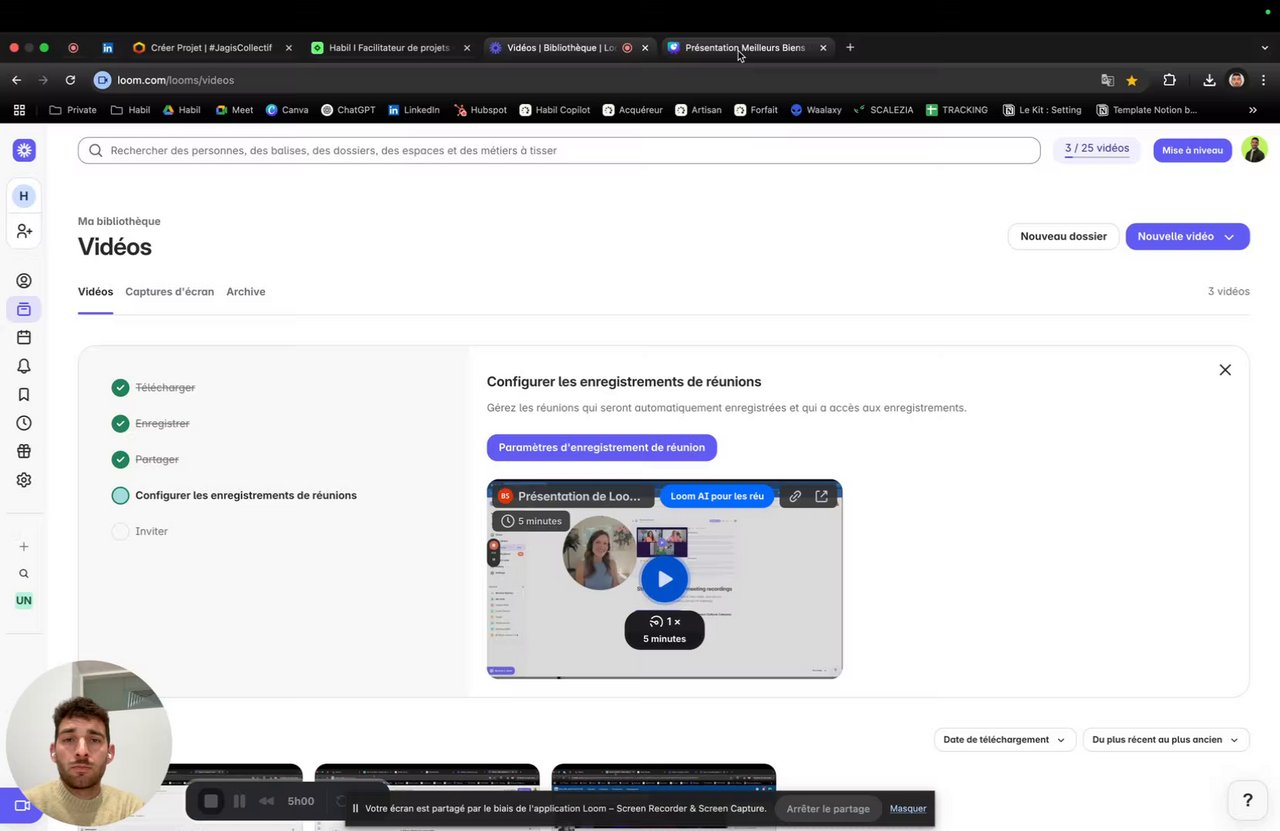The width and height of the screenshot is (1280, 831).
Task: Open the Hubspot bookmark
Action: [x=480, y=110]
